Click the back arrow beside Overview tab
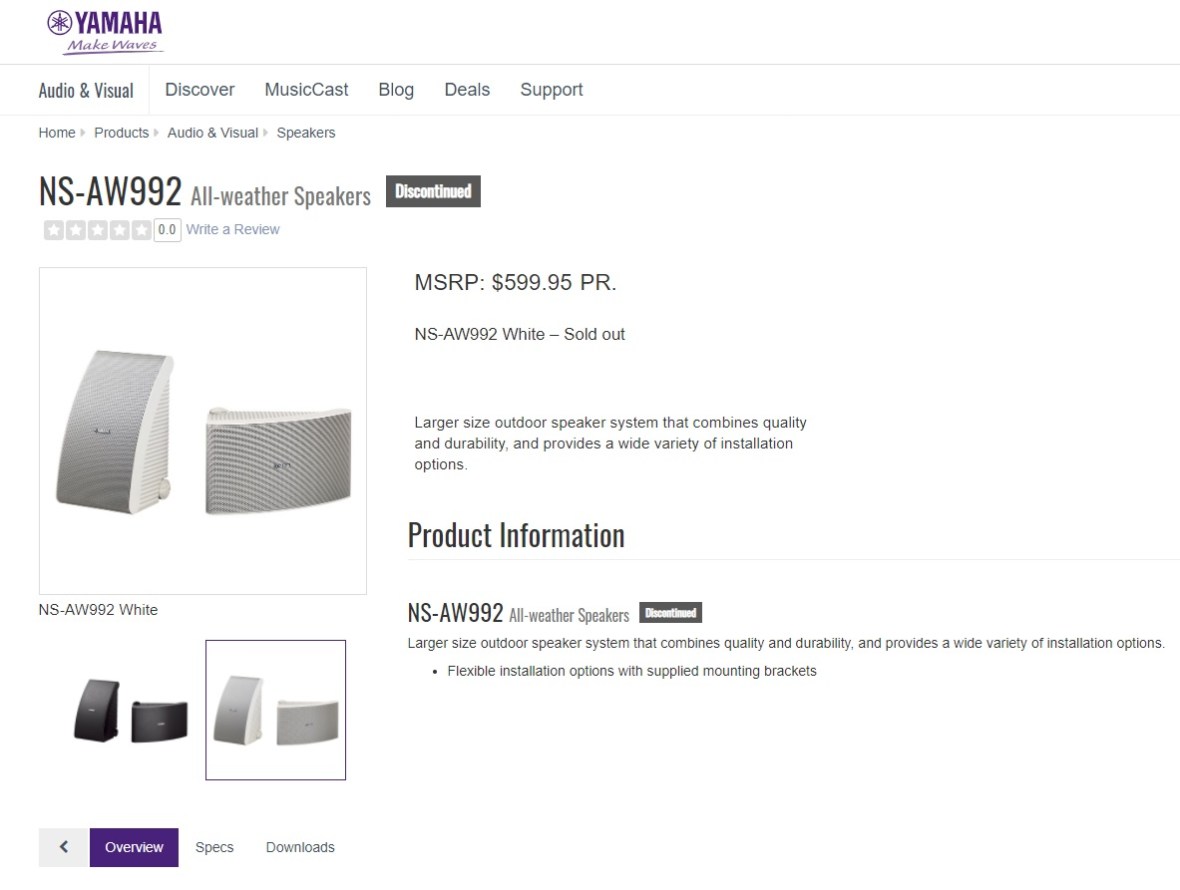 [x=64, y=847]
